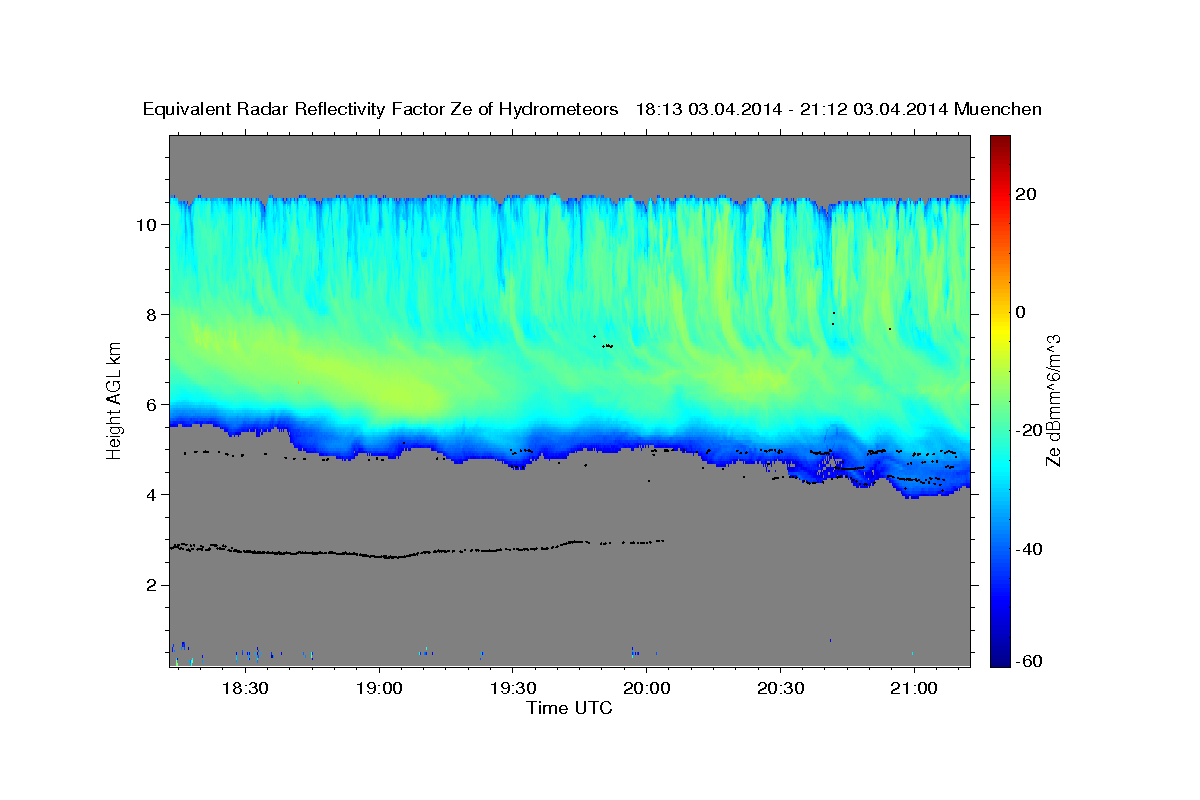The height and width of the screenshot is (800, 1200).
Task: Select the '19:00' time tick label
Action: [x=379, y=689]
